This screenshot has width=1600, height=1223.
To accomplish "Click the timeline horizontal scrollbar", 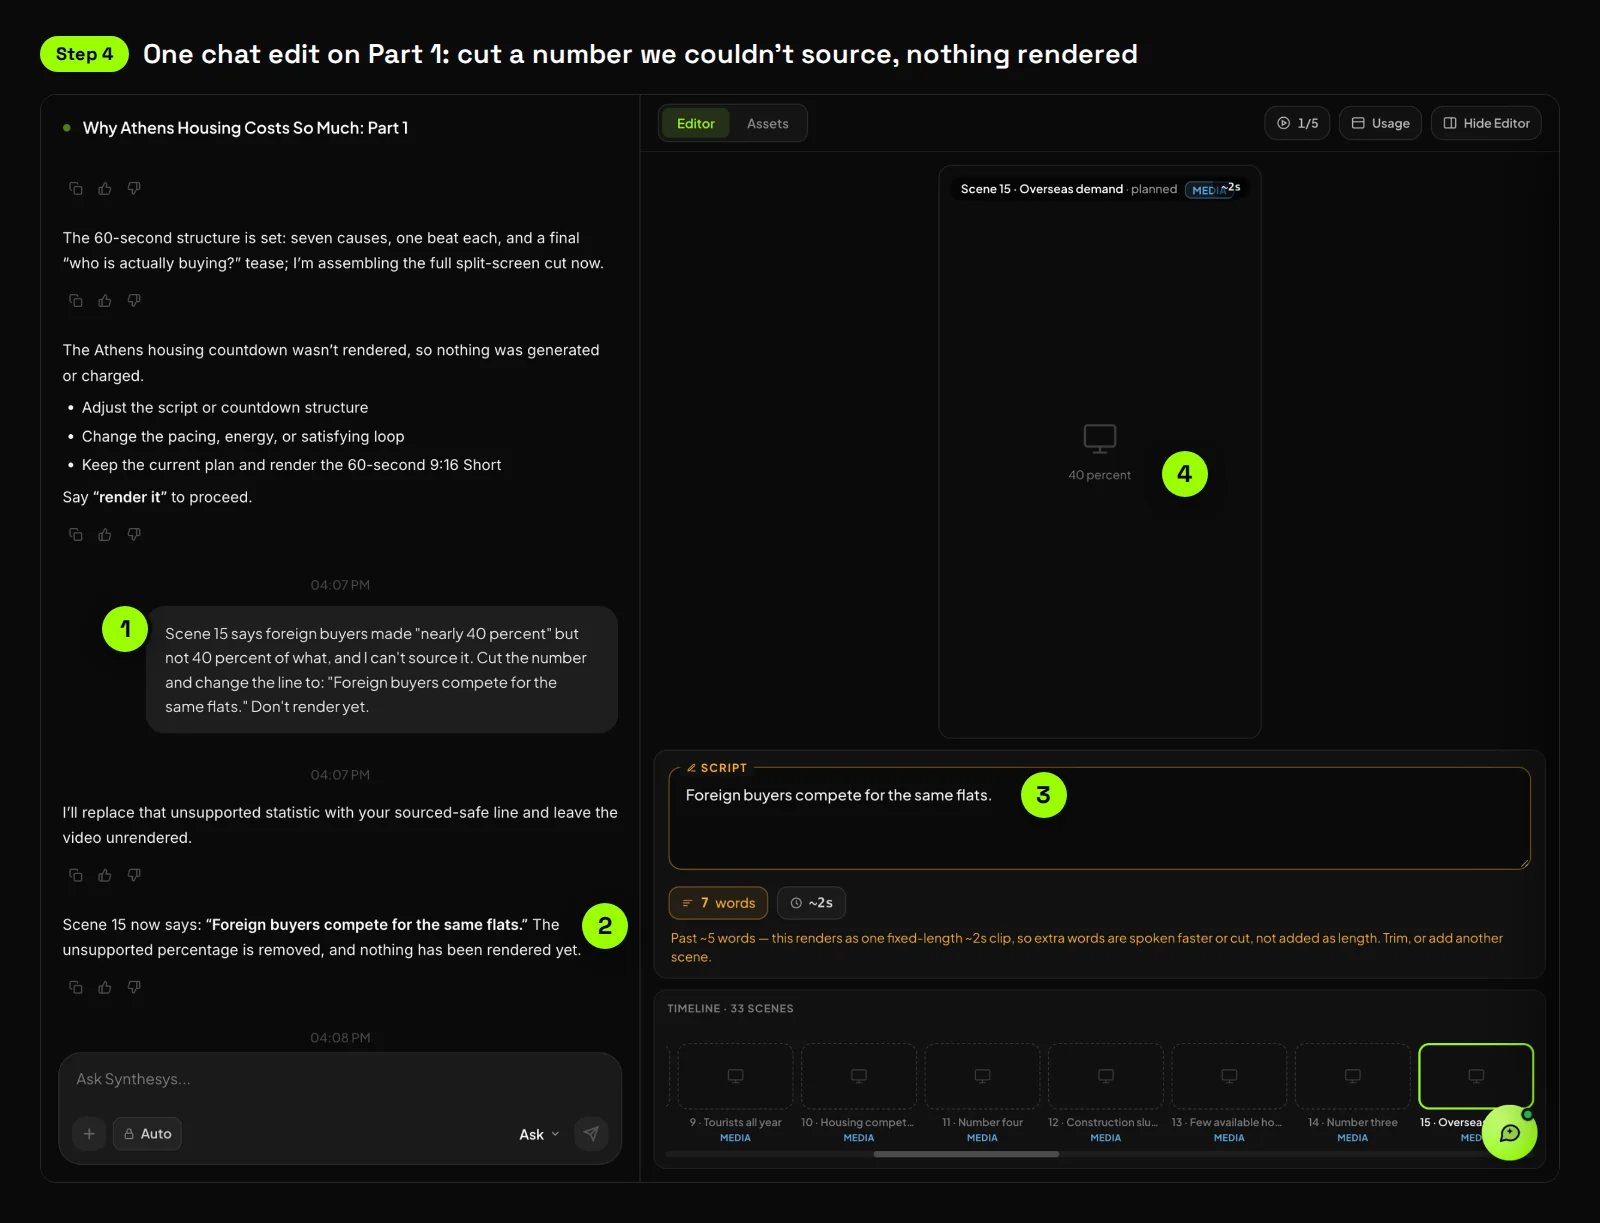I will click(x=966, y=1154).
